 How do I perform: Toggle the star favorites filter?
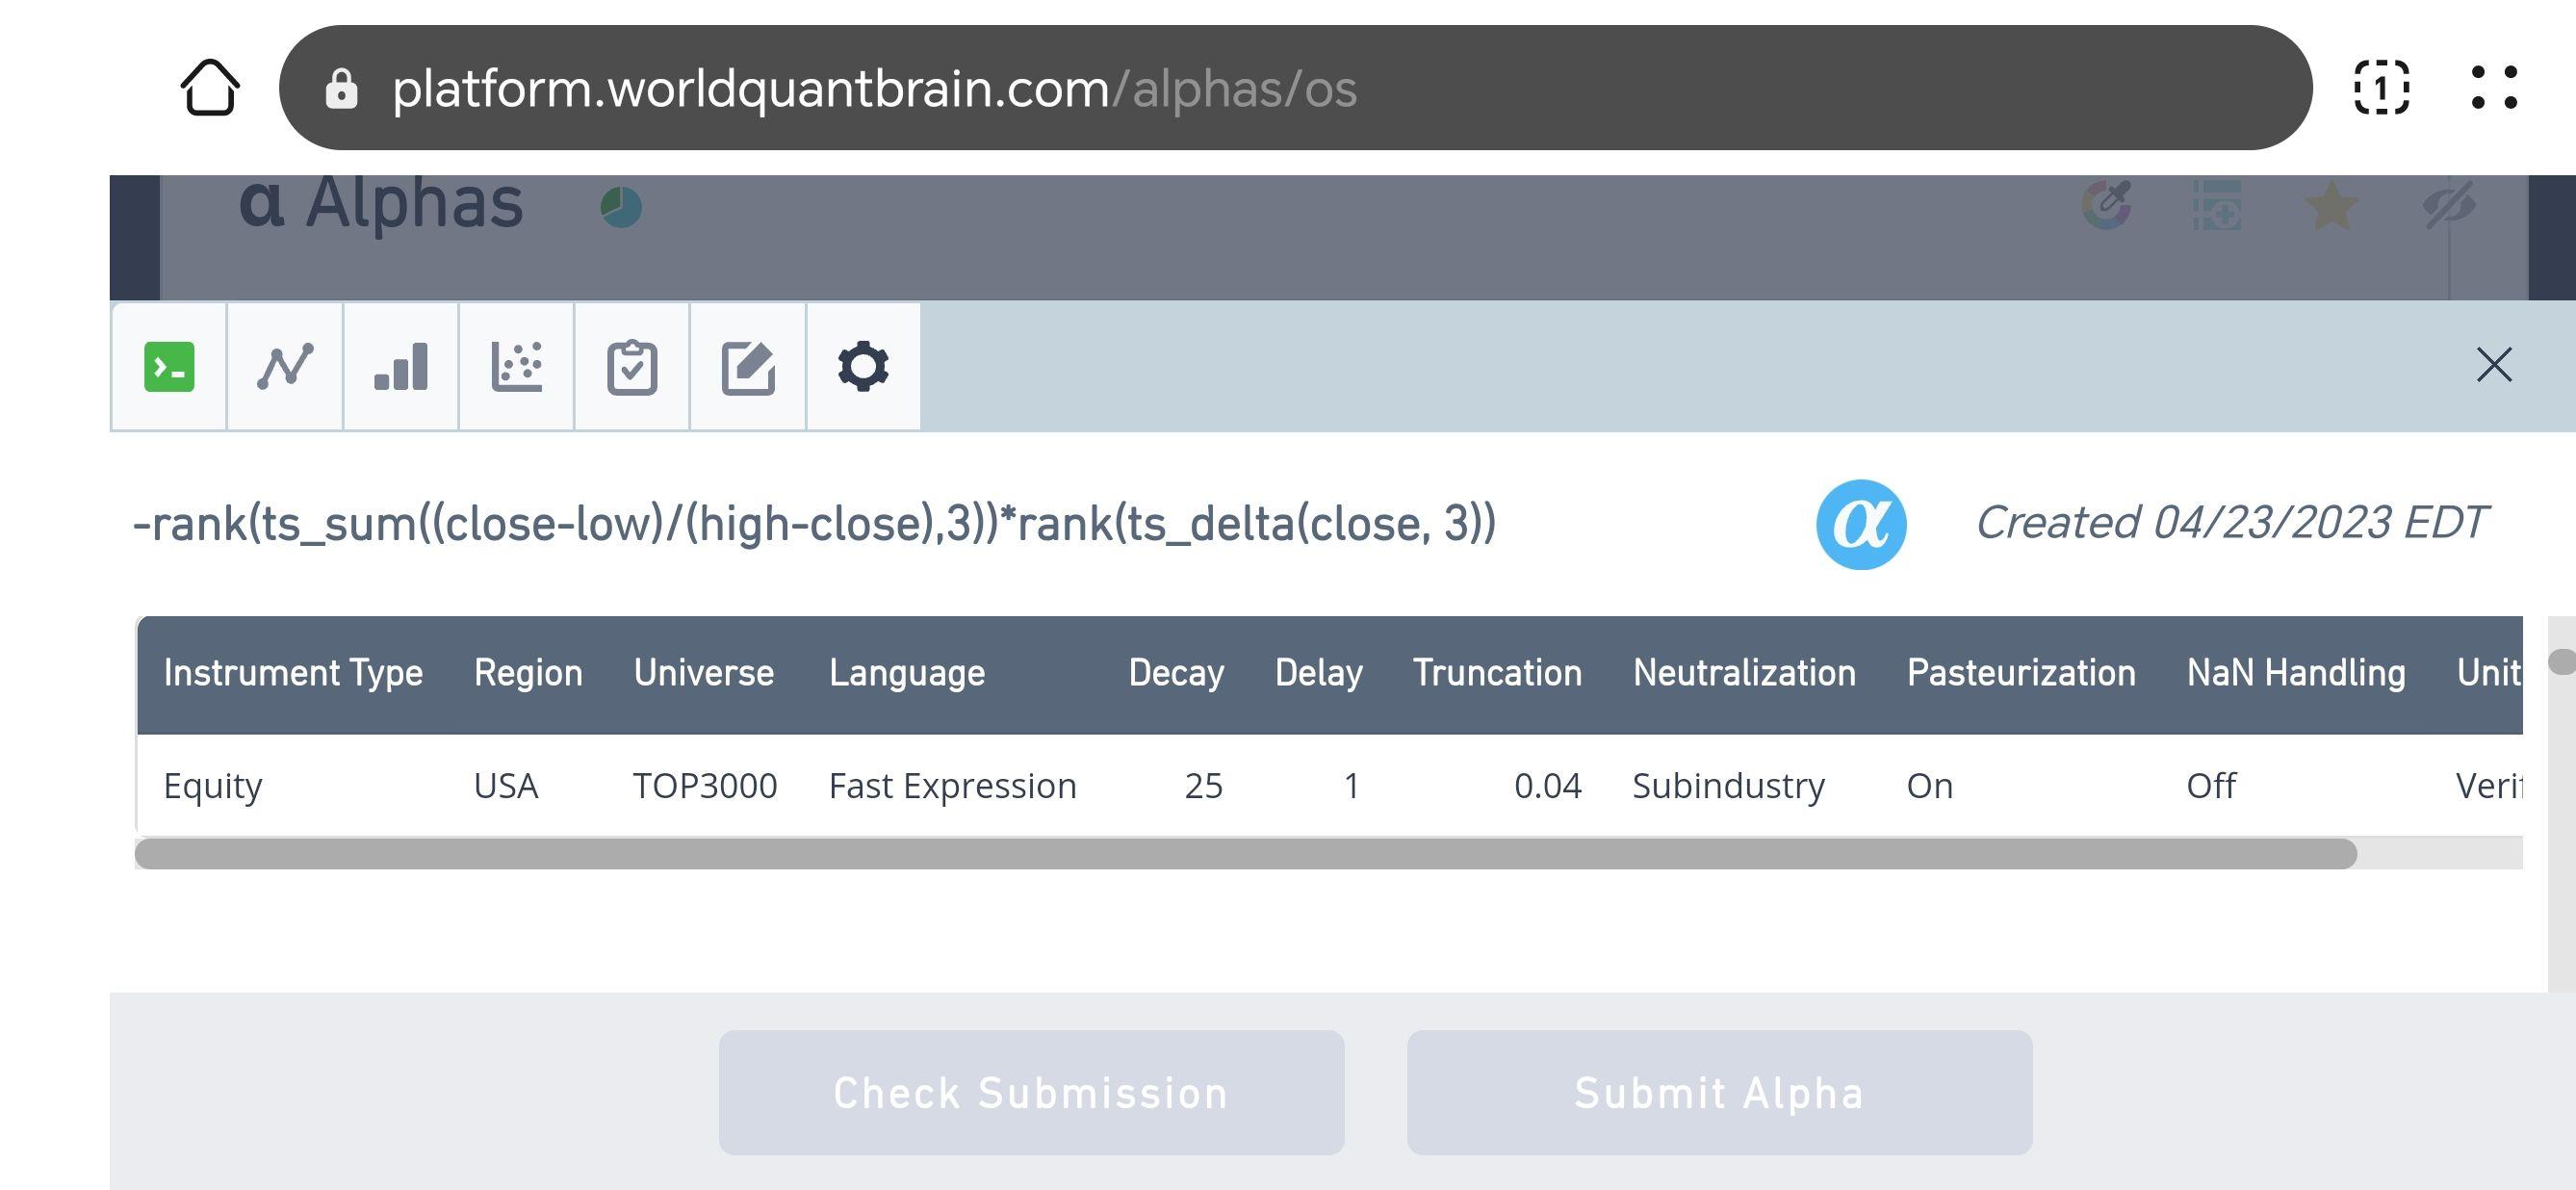[2331, 206]
